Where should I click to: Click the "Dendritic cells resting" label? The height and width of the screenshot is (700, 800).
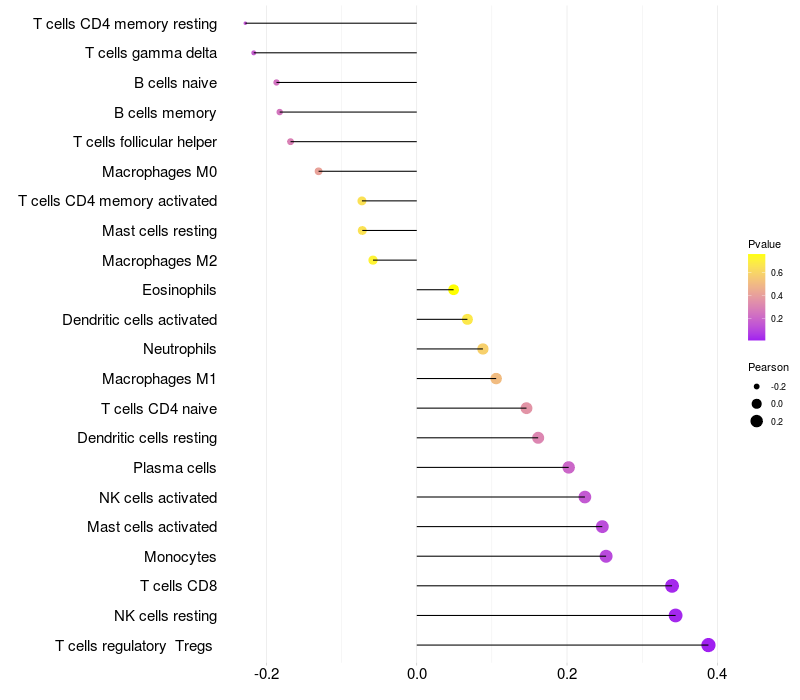pos(147,438)
